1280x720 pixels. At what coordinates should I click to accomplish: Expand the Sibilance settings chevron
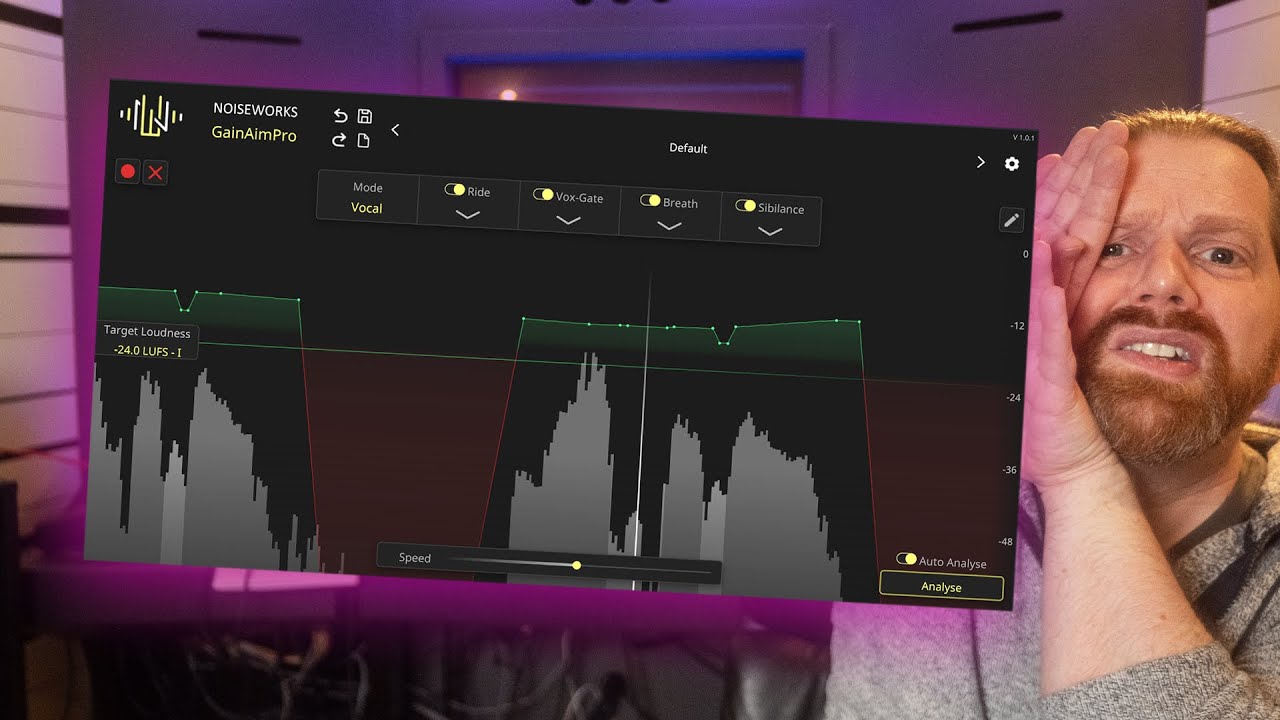pyautogui.click(x=769, y=231)
